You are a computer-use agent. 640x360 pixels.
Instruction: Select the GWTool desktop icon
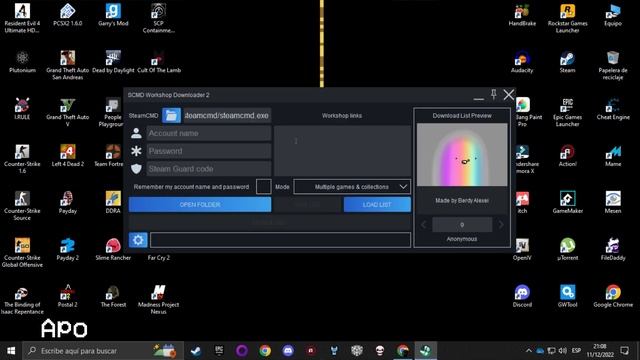[x=567, y=296]
